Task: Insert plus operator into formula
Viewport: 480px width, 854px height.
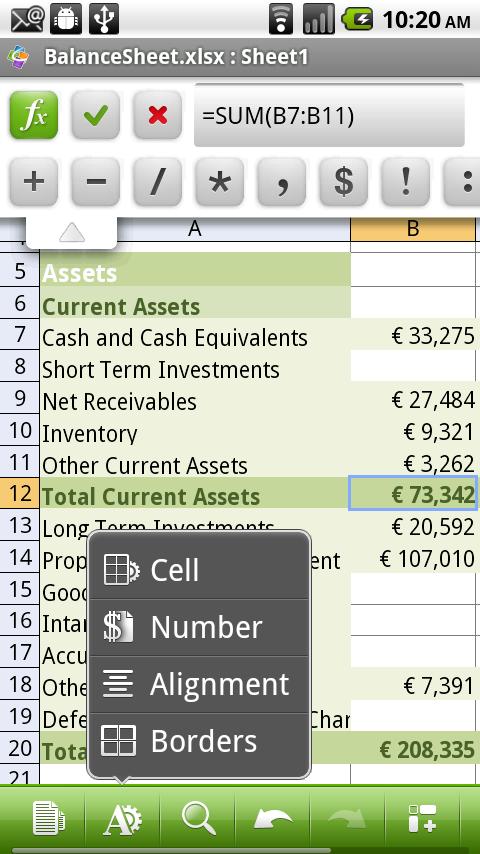Action: (34, 181)
